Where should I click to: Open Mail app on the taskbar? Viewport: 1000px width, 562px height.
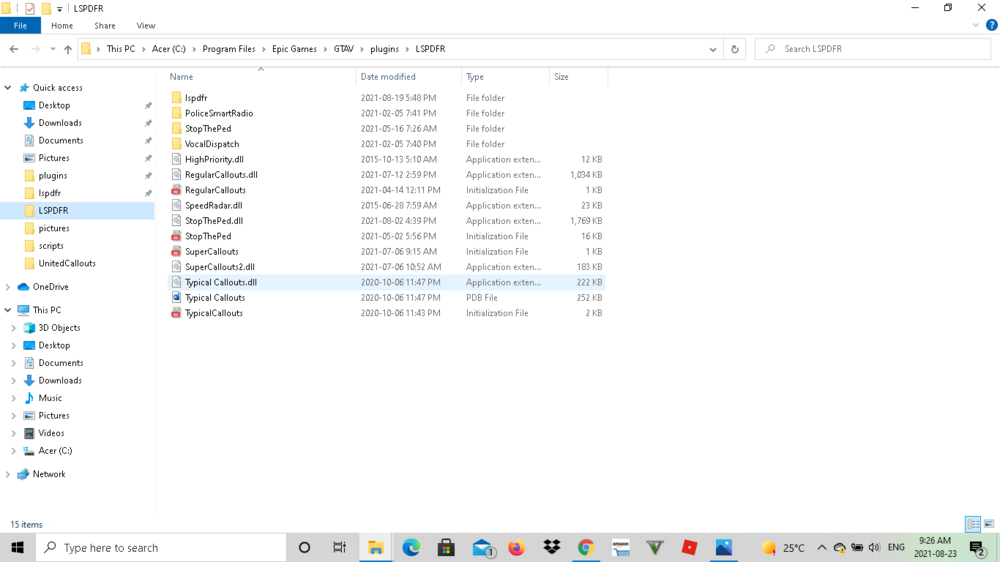(x=483, y=547)
